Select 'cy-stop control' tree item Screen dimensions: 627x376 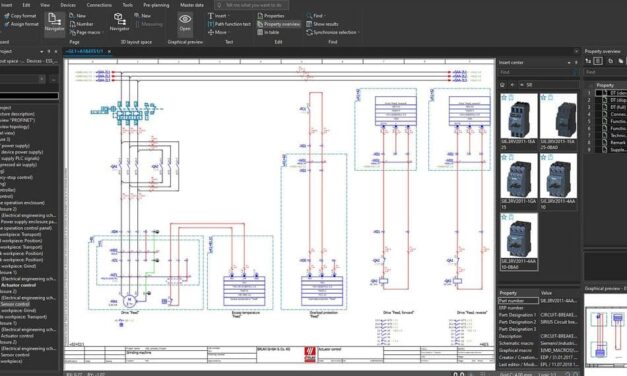coord(16,177)
